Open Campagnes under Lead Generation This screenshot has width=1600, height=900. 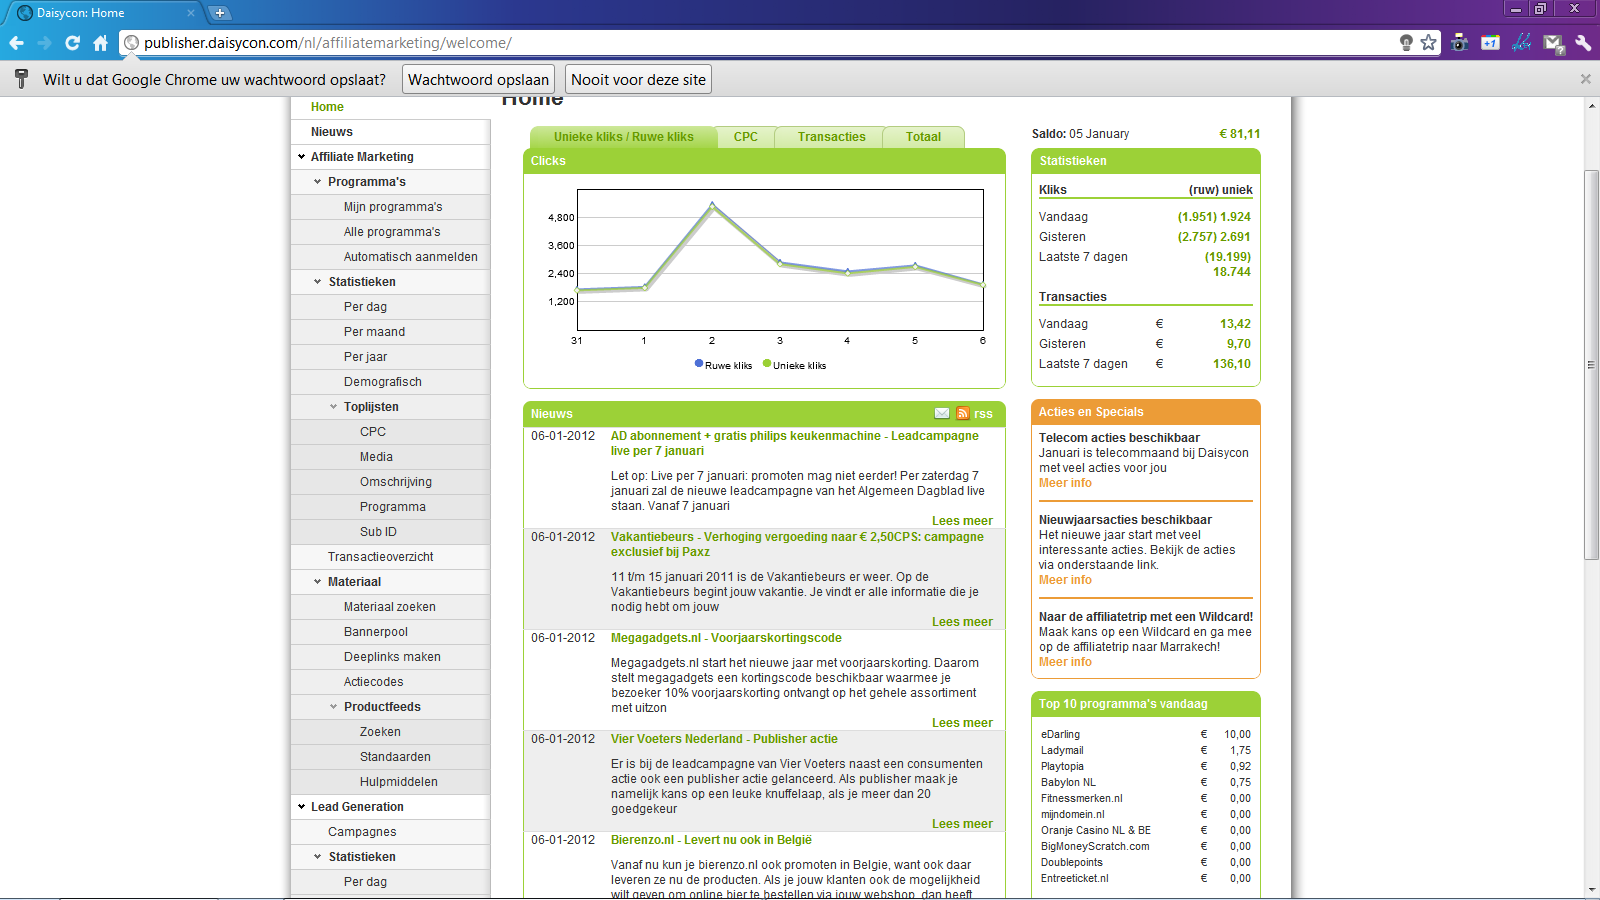coord(362,832)
